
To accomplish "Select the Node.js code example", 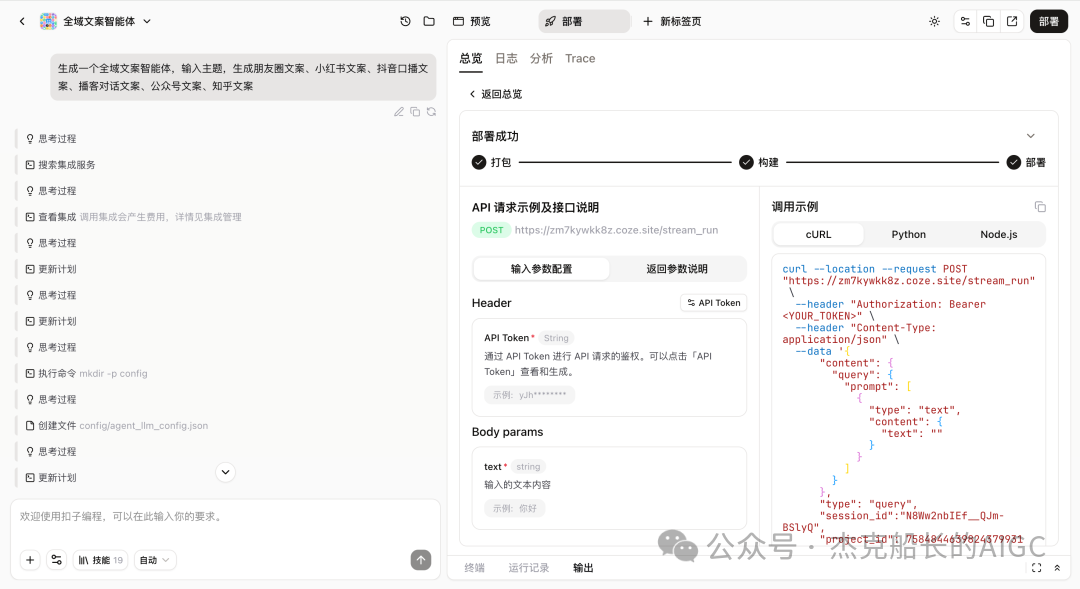I will pyautogui.click(x=999, y=234).
